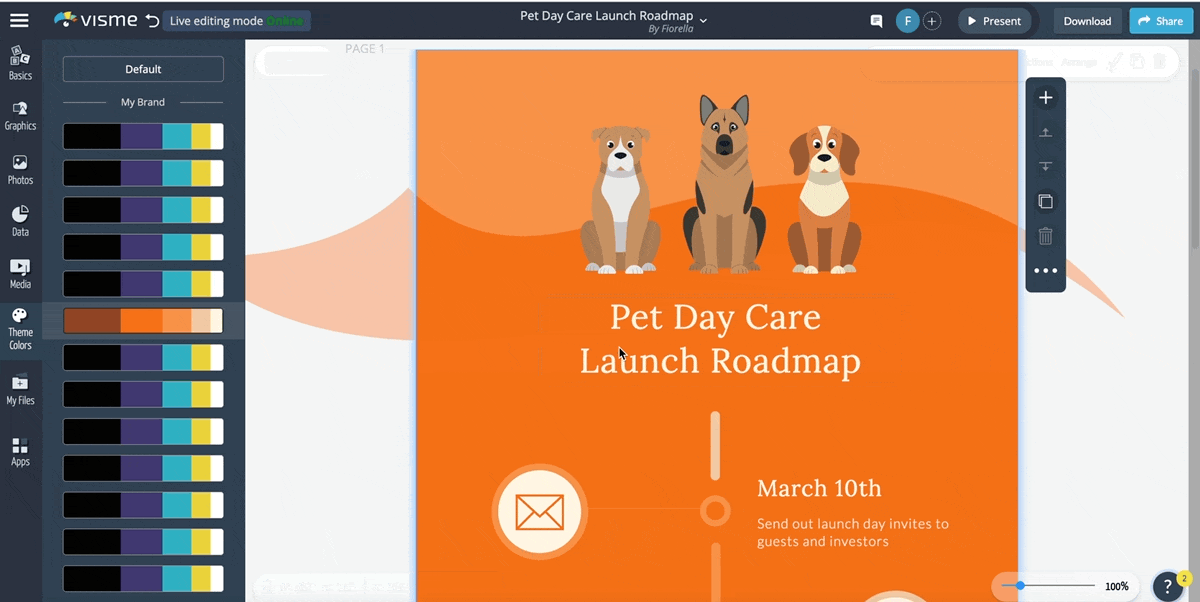Click the Download button
The image size is (1200, 602).
coord(1087,21)
